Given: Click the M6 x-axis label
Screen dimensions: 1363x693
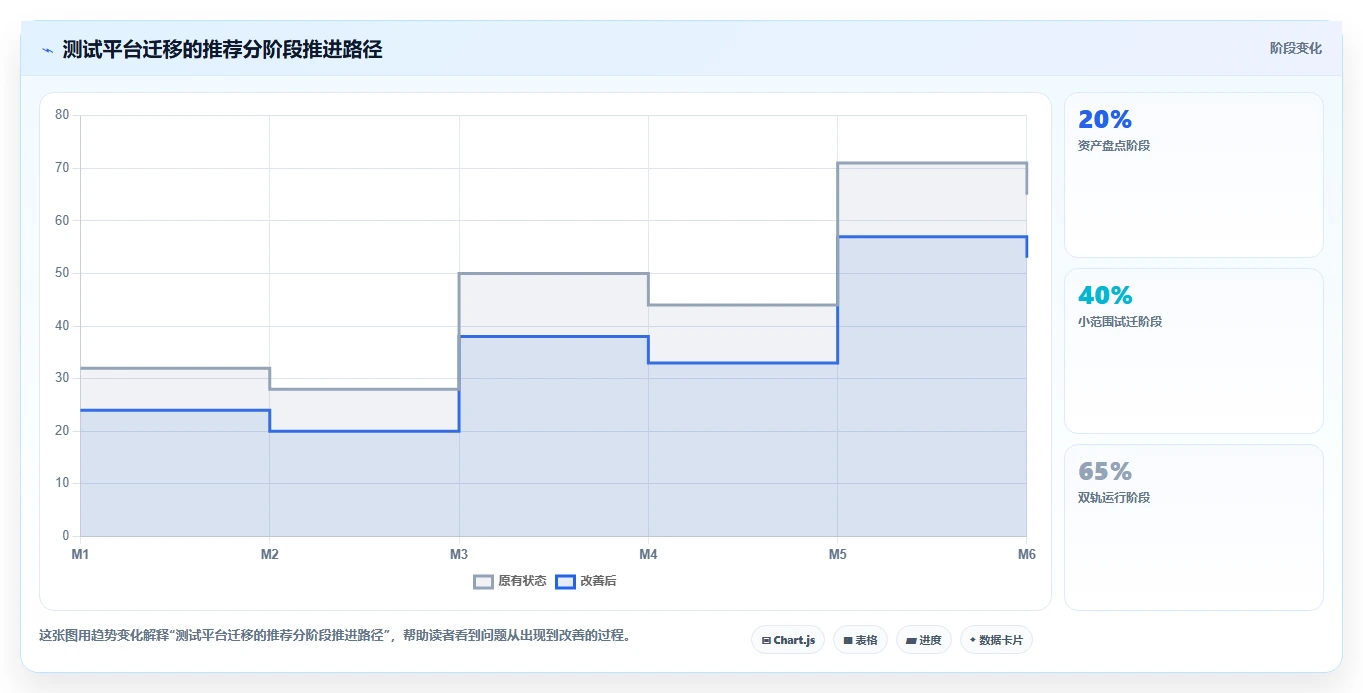Looking at the screenshot, I should click(1026, 553).
